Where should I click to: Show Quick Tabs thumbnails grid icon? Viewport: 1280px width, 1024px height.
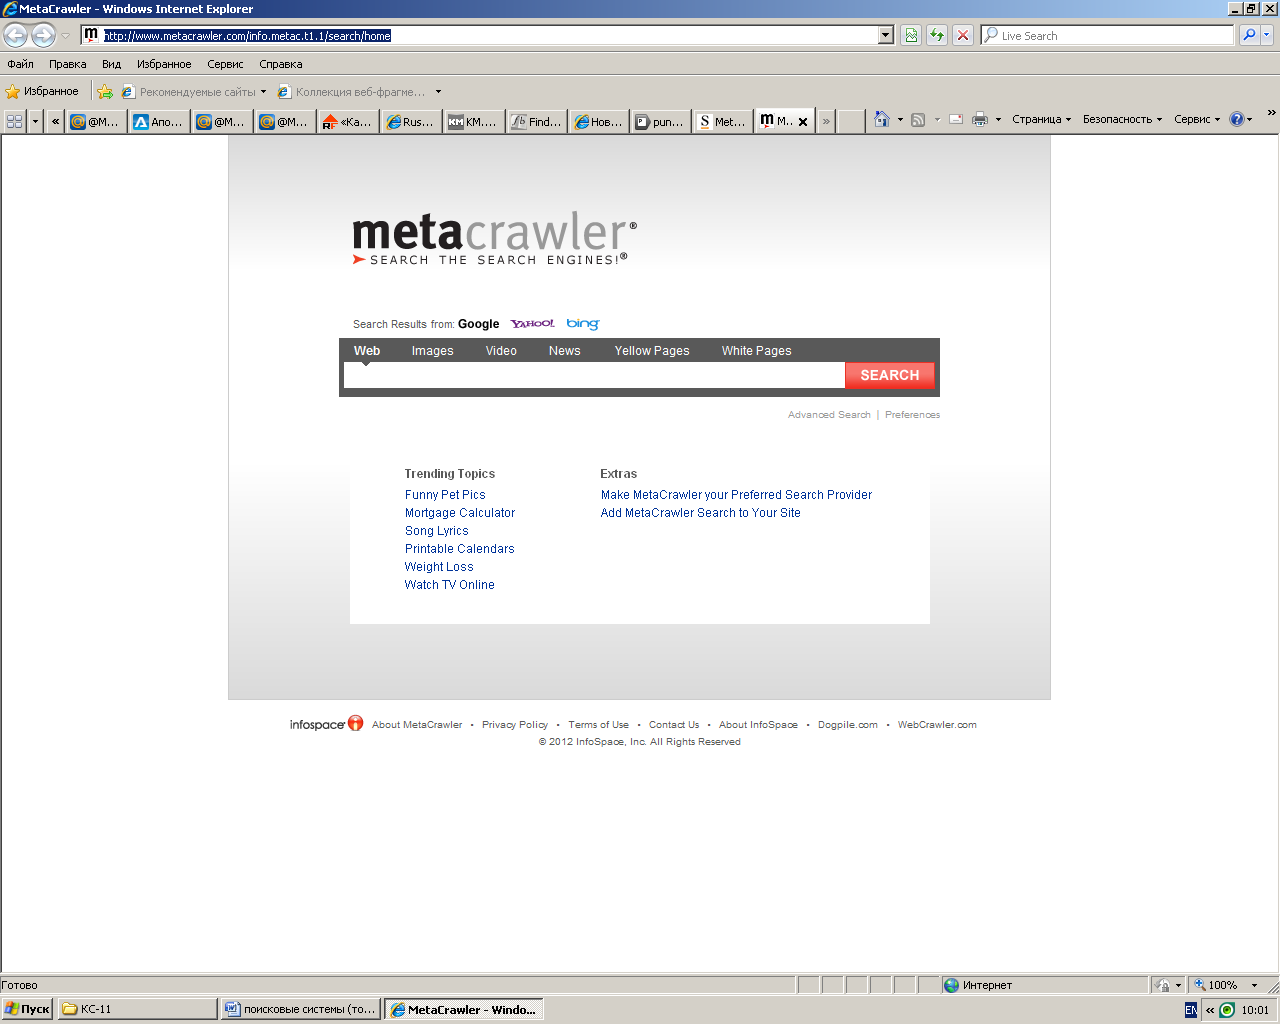[15, 121]
